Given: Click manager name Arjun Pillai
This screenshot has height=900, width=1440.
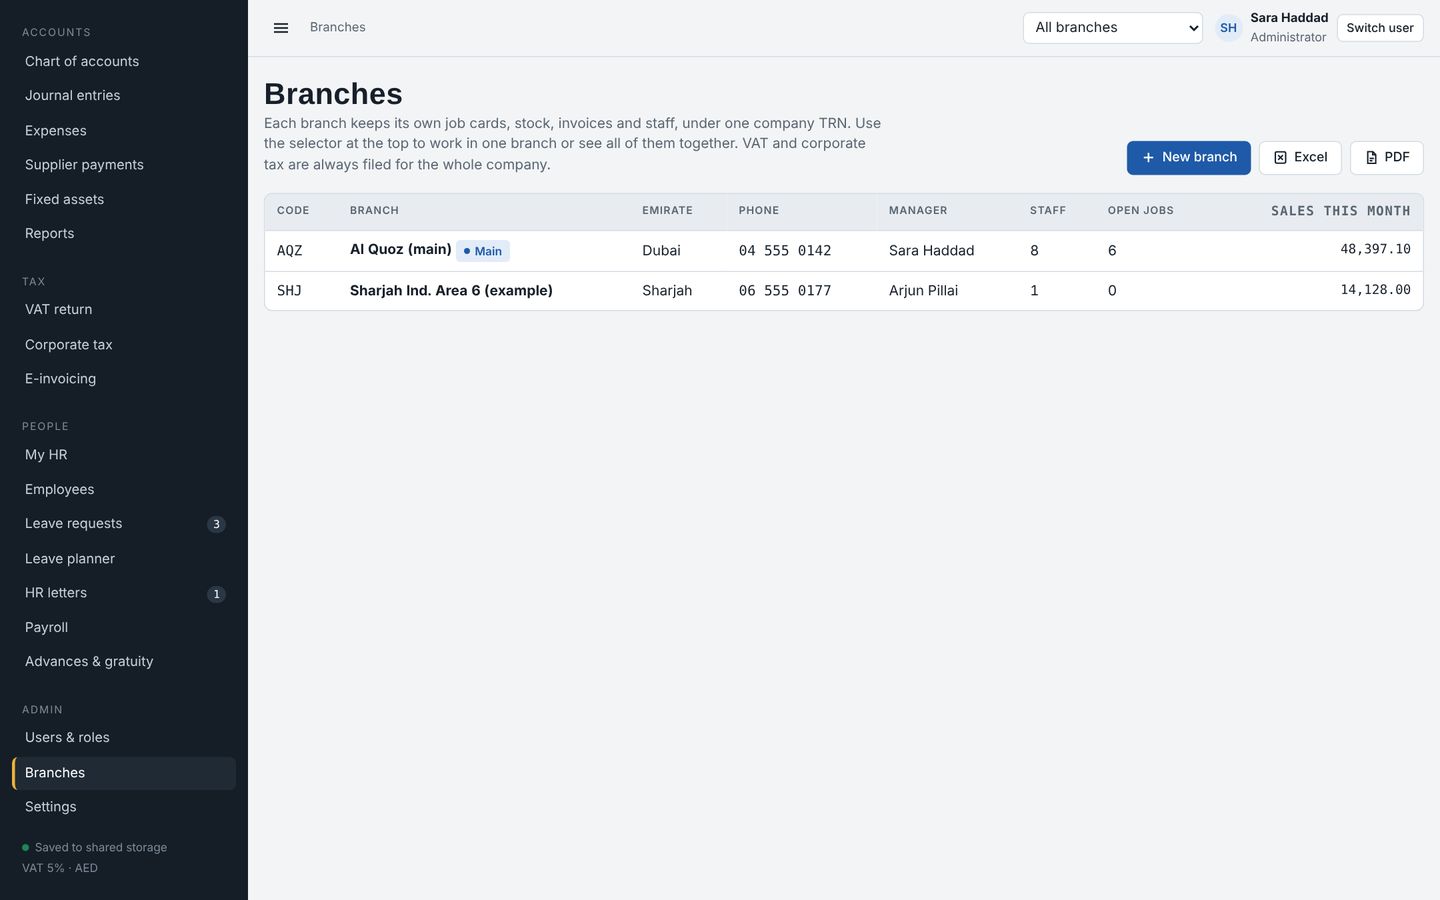Looking at the screenshot, I should [x=923, y=291].
